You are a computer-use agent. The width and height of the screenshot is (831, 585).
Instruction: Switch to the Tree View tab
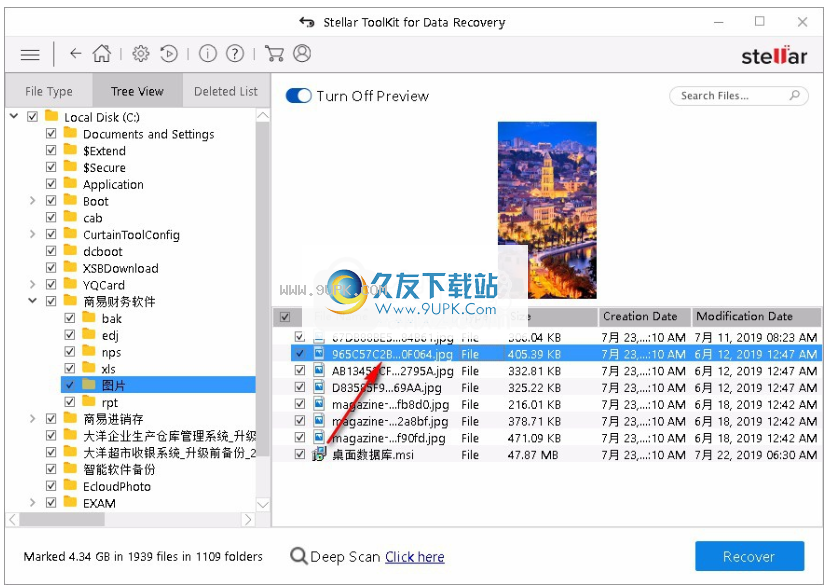(x=137, y=91)
